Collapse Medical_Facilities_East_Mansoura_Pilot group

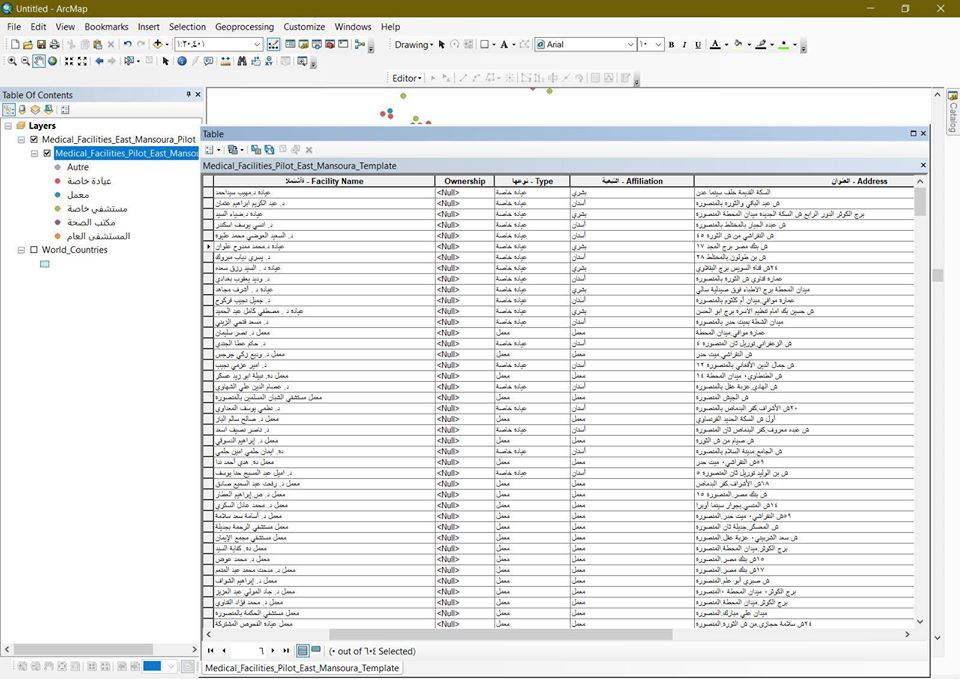click(x=21, y=140)
